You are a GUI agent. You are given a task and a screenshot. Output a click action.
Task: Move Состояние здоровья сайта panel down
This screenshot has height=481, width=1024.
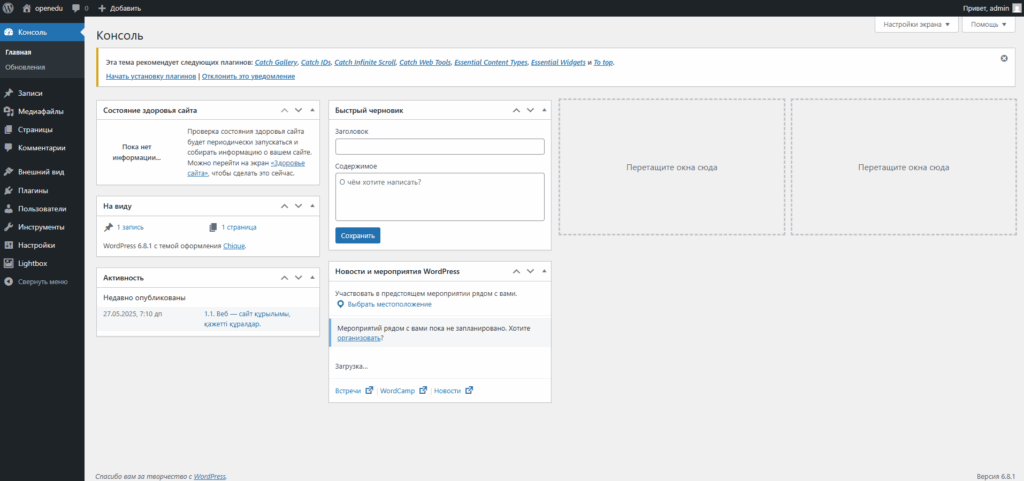298,110
